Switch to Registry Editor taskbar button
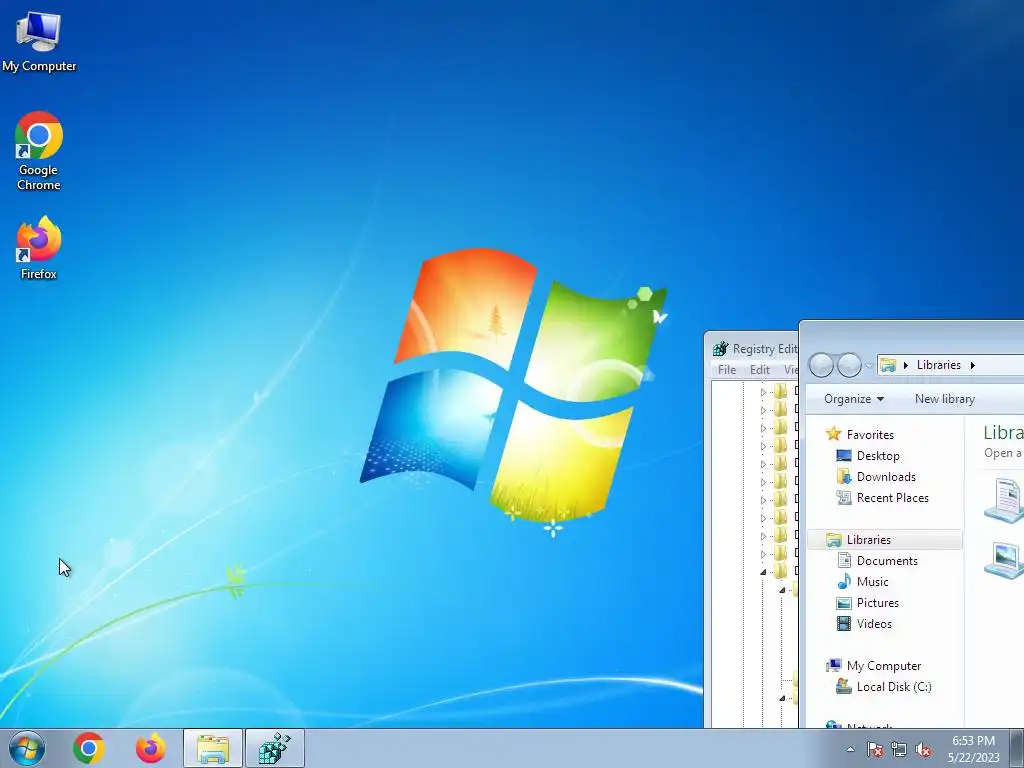This screenshot has width=1024, height=768. pyautogui.click(x=275, y=748)
